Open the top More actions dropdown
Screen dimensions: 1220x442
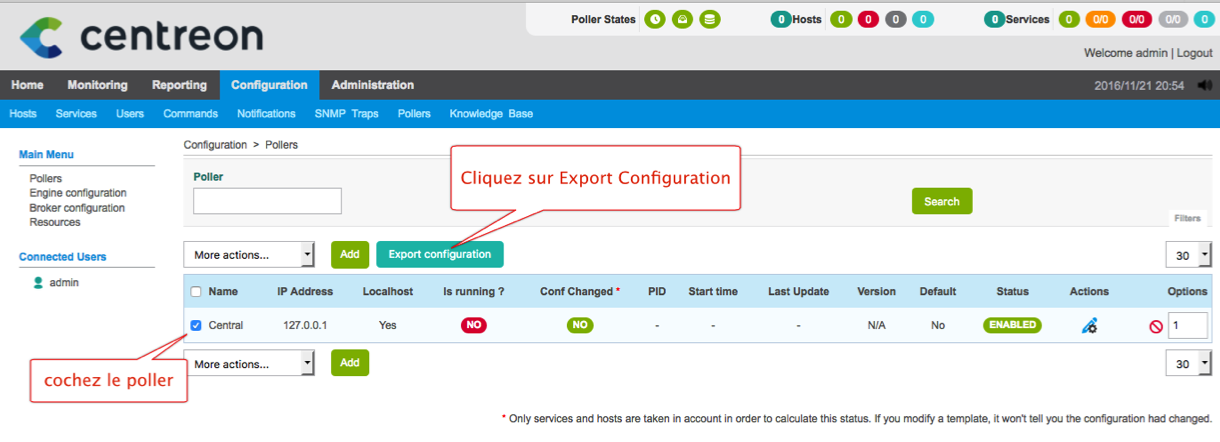coord(249,255)
